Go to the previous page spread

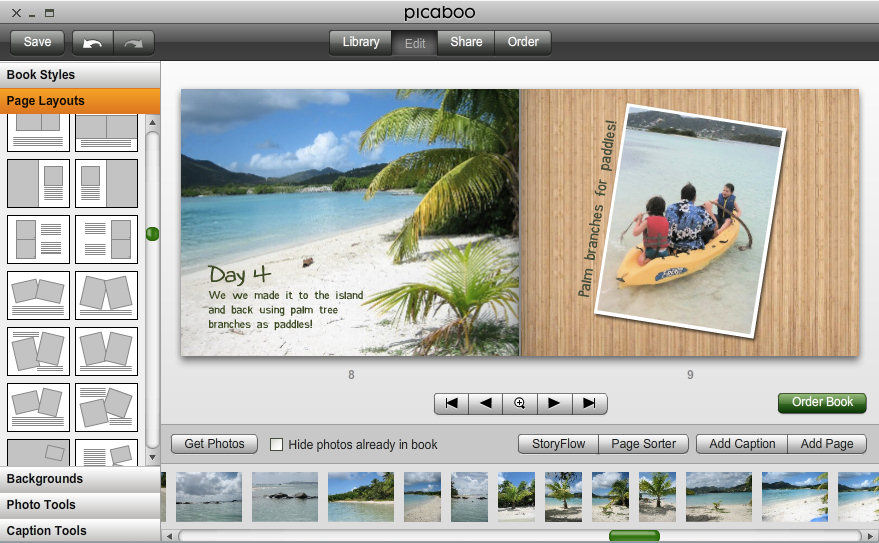coord(486,403)
